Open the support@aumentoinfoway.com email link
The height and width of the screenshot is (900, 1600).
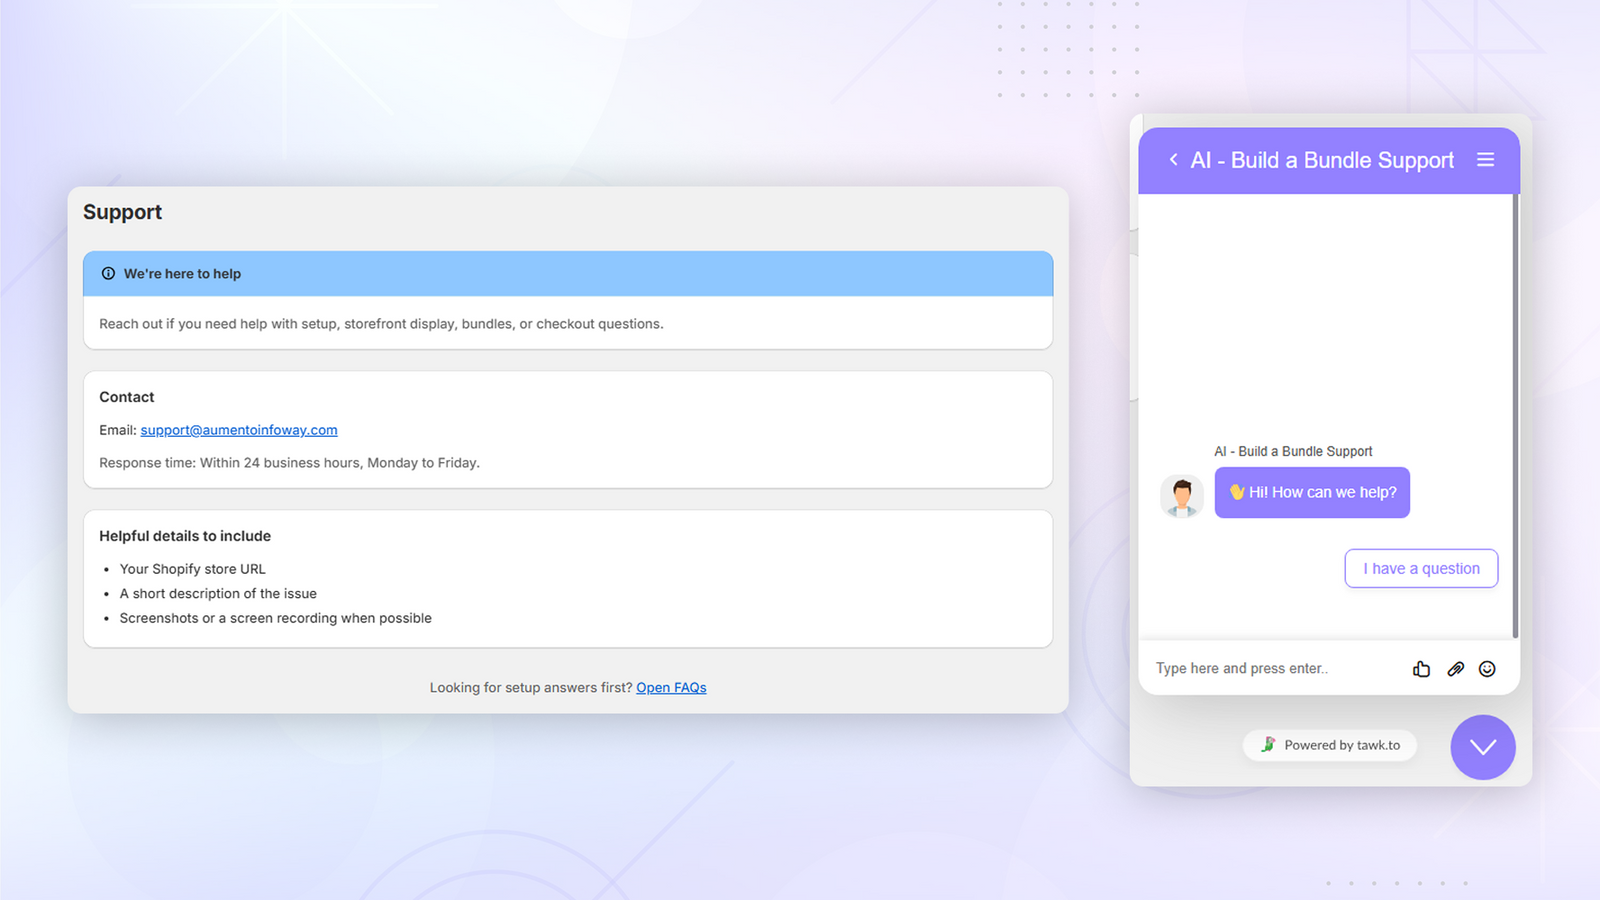(239, 430)
